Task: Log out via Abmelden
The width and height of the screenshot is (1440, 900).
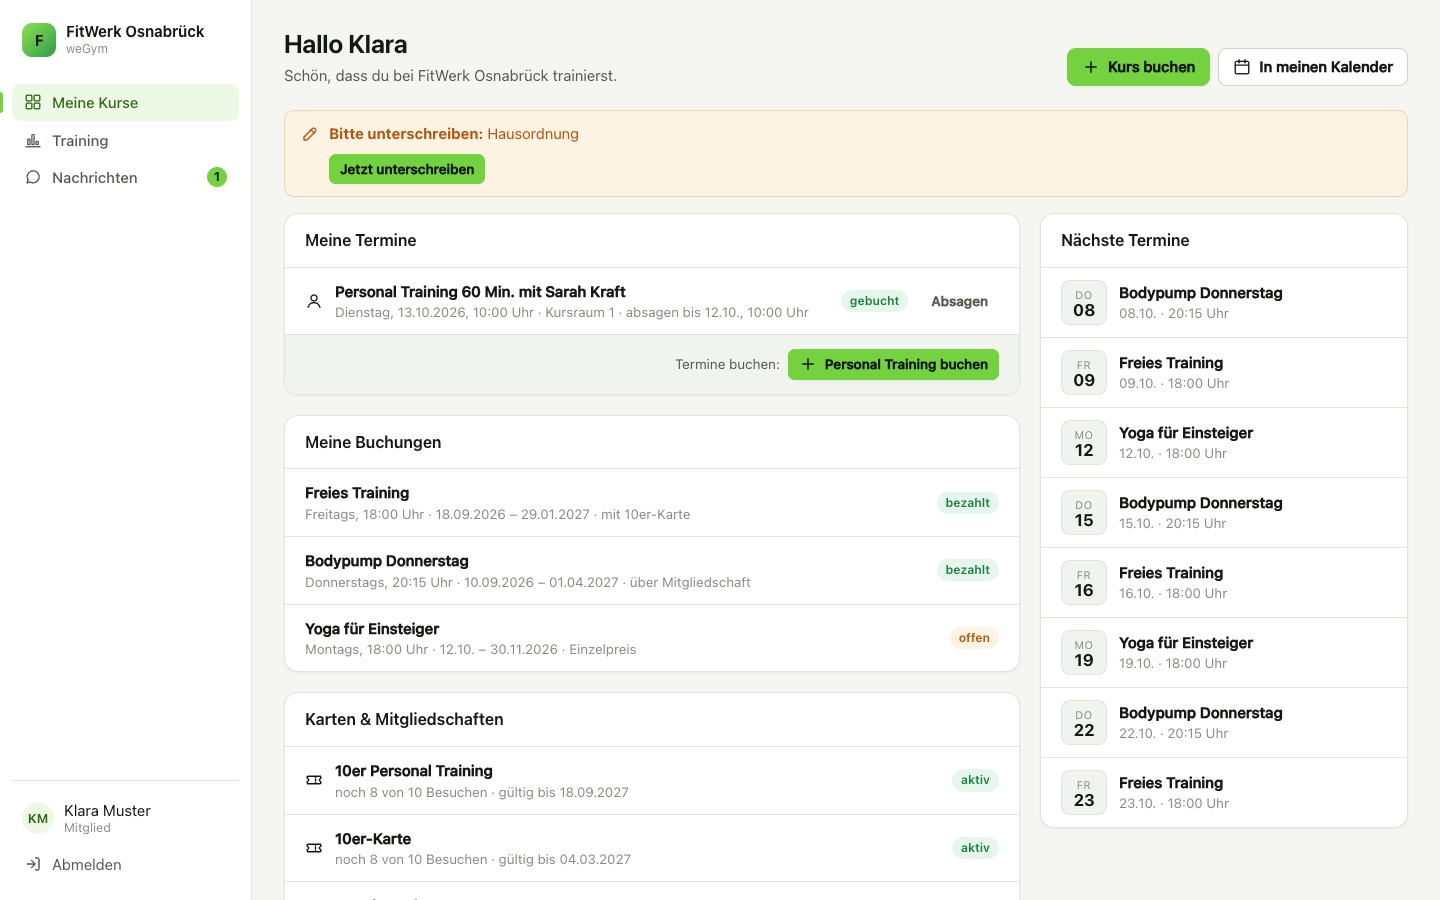Action: pos(125,865)
